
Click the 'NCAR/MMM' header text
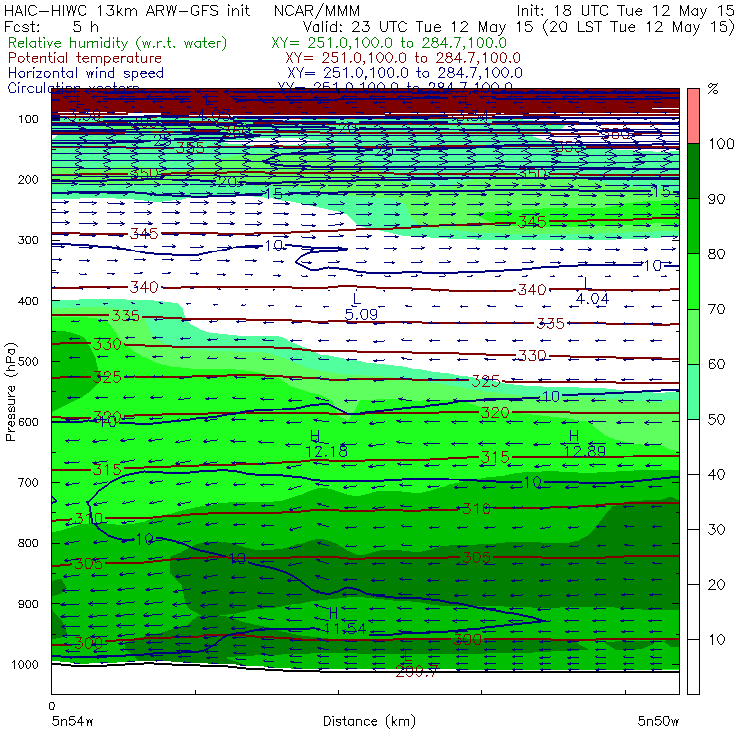pyautogui.click(x=317, y=10)
